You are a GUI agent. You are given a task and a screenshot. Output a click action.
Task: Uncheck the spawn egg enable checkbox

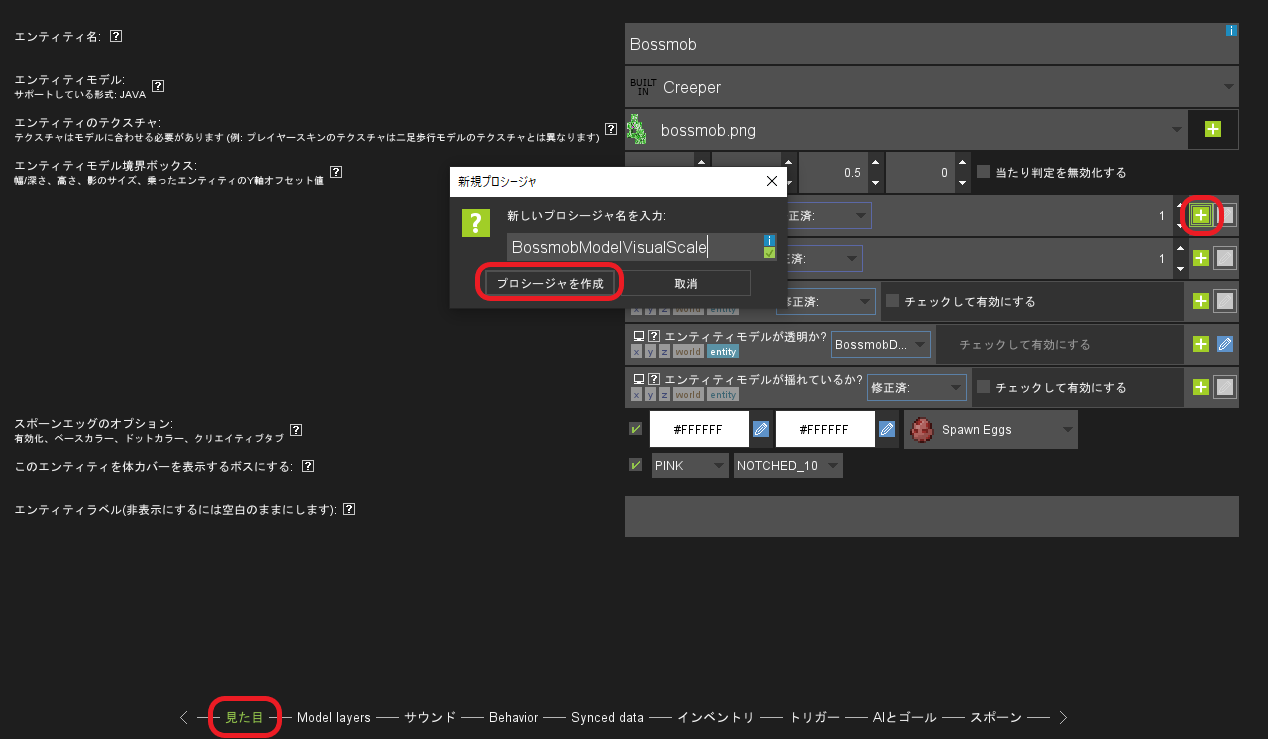[635, 428]
